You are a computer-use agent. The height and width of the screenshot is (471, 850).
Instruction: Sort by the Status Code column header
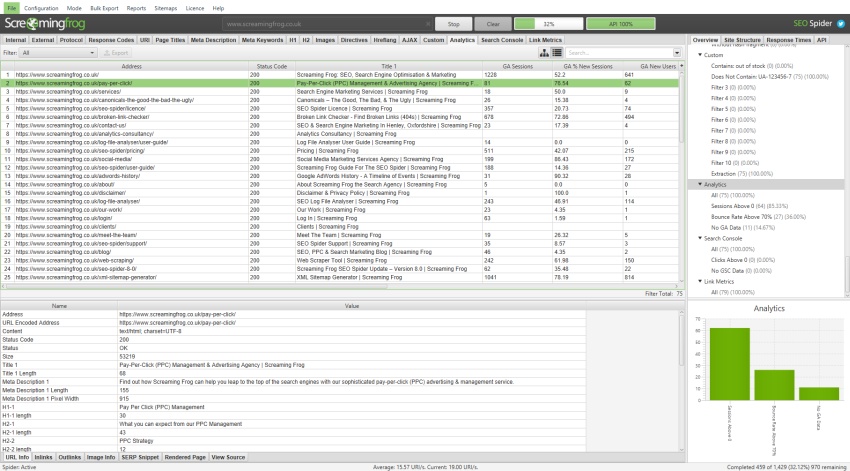(x=272, y=66)
